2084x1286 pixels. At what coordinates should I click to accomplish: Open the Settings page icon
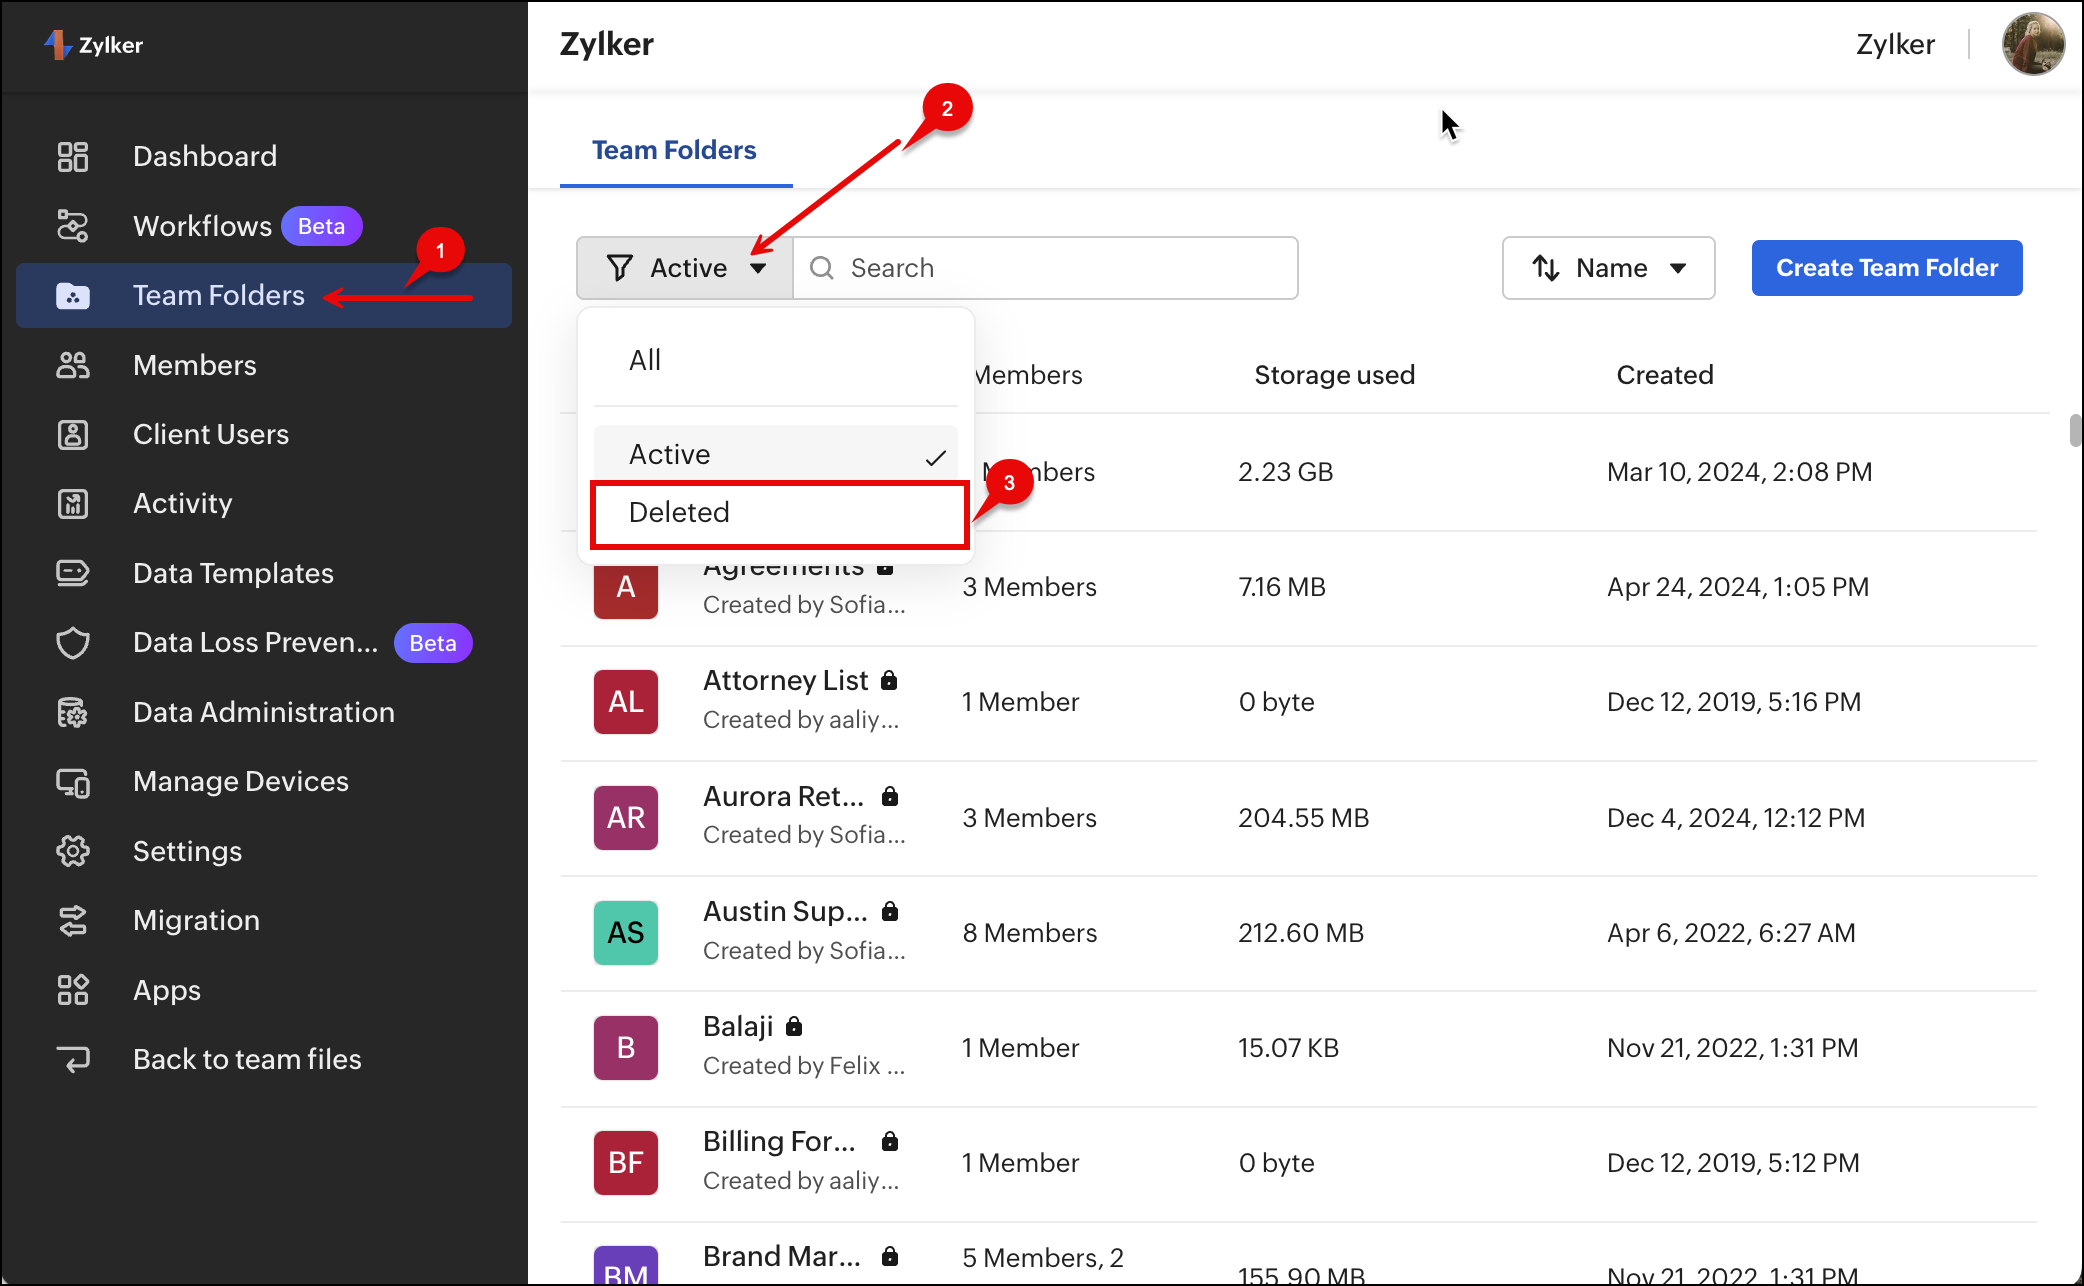click(x=73, y=851)
